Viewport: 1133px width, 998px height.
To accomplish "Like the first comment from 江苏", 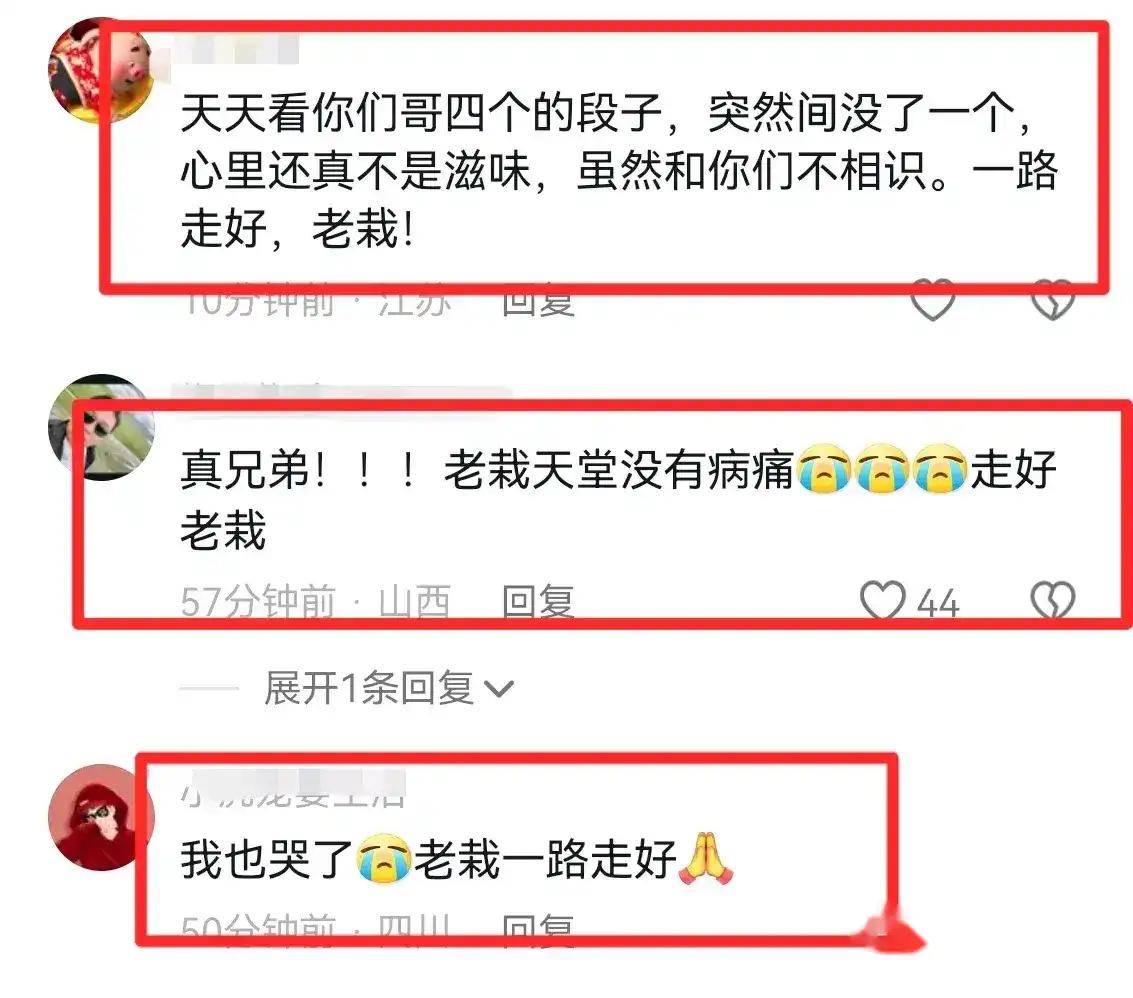I will point(932,300).
